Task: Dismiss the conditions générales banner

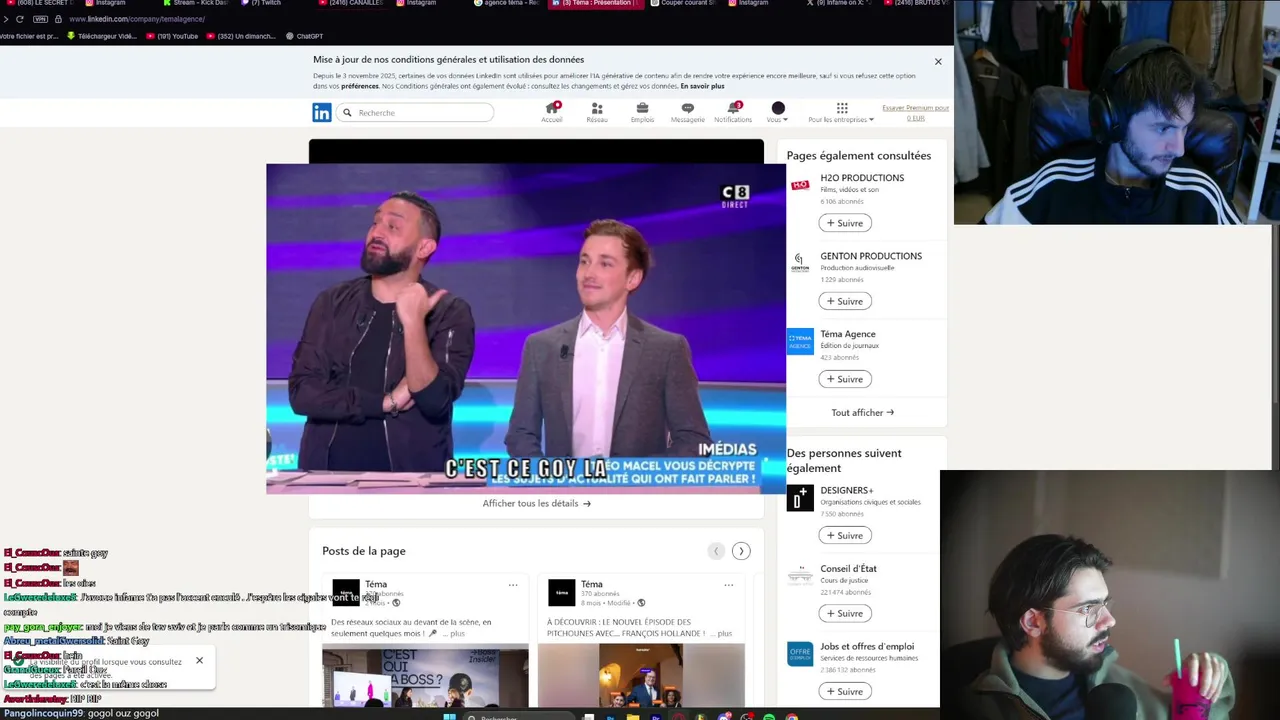Action: 938,62
